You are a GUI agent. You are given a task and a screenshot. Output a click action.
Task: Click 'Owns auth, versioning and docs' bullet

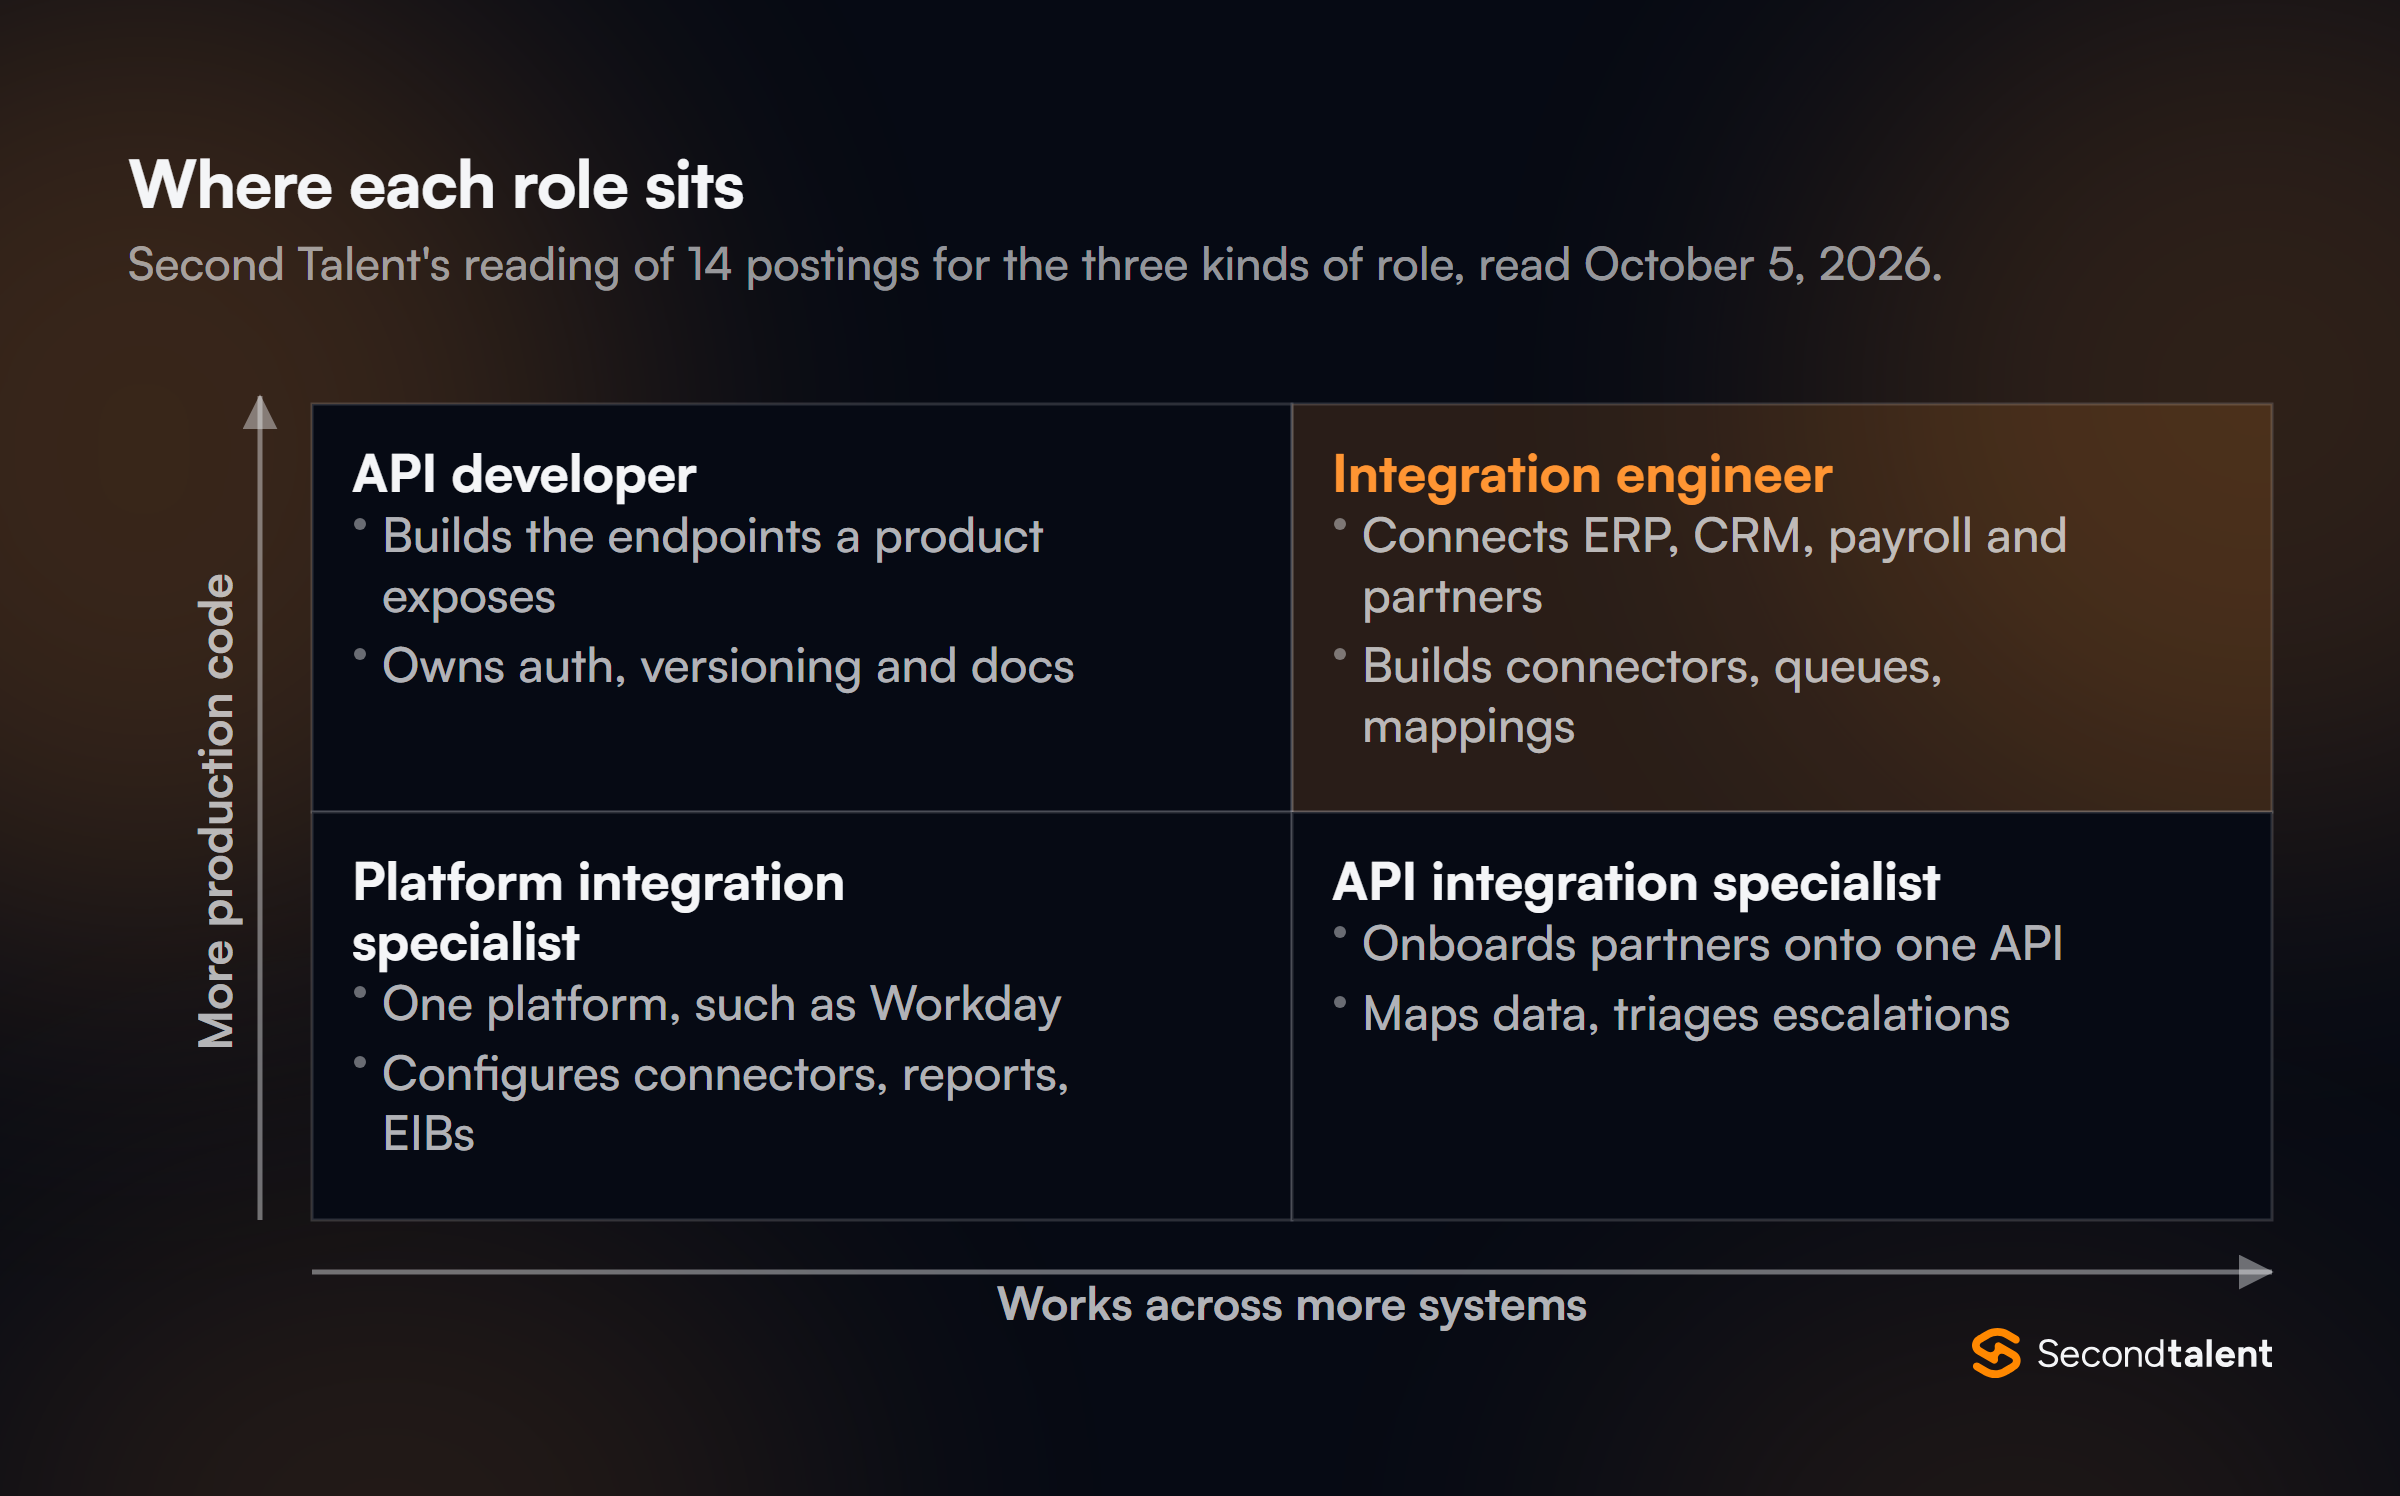coord(728,666)
